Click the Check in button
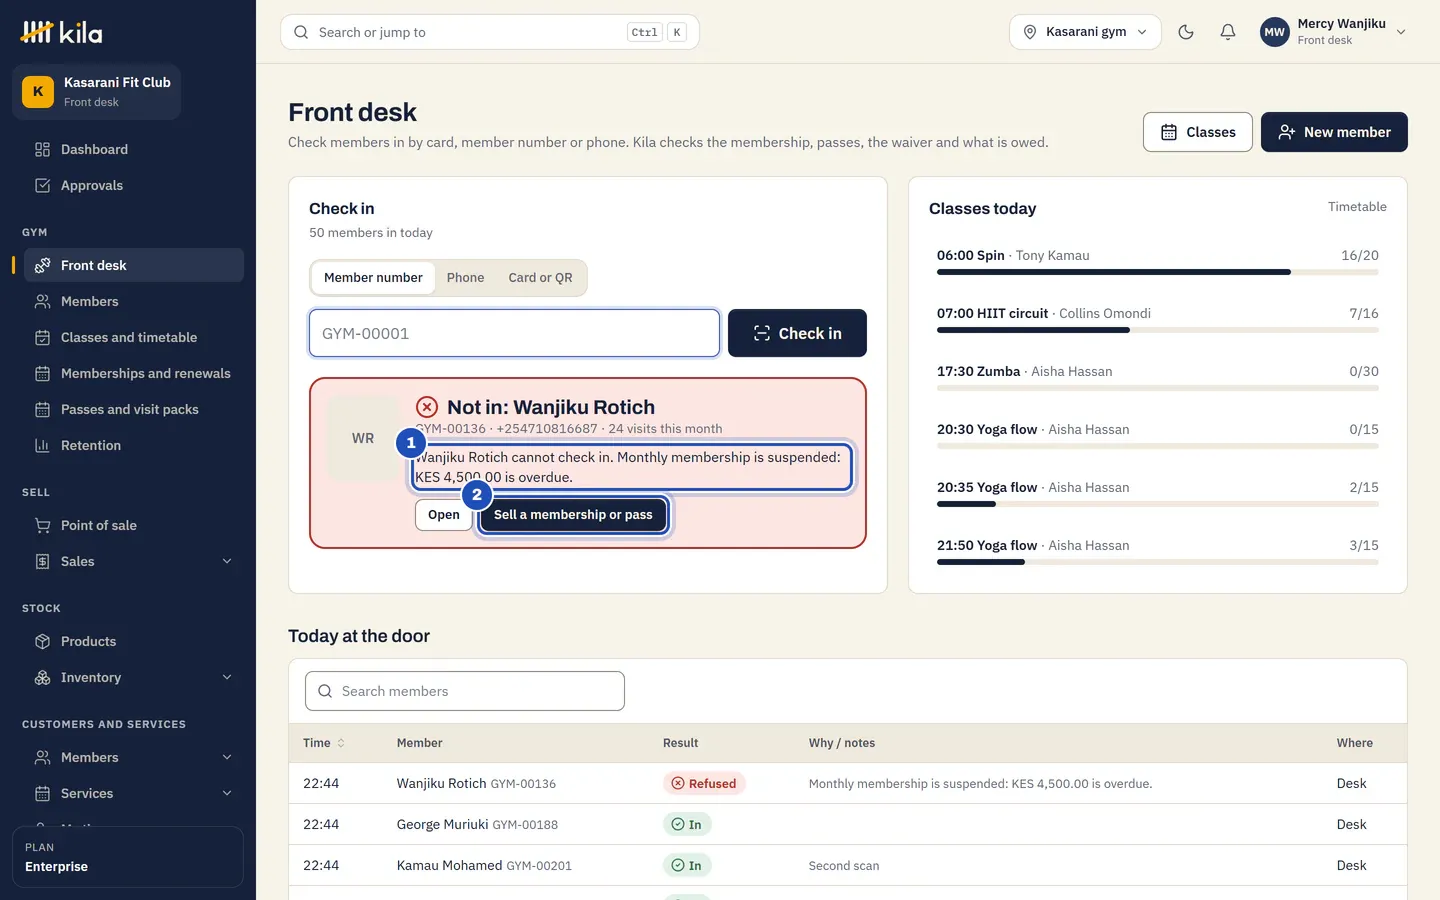Image resolution: width=1440 pixels, height=900 pixels. pos(797,333)
